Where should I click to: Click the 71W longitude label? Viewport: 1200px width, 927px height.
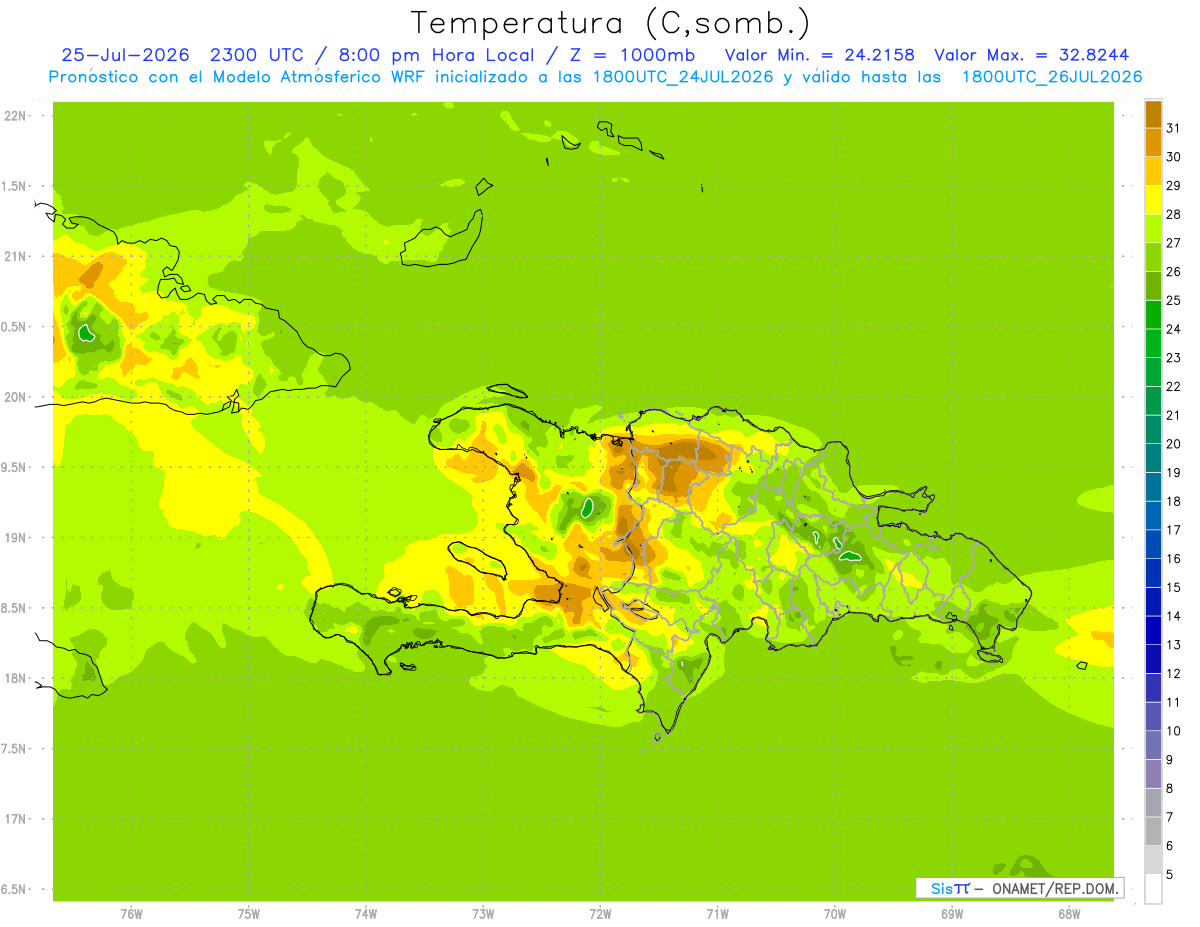pos(717,914)
